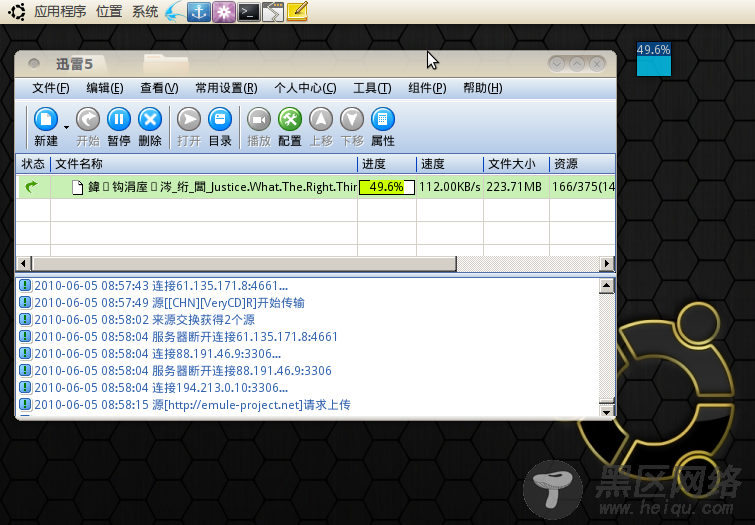Open the 位置 menu in top panel
This screenshot has width=755, height=525.
pyautogui.click(x=109, y=11)
